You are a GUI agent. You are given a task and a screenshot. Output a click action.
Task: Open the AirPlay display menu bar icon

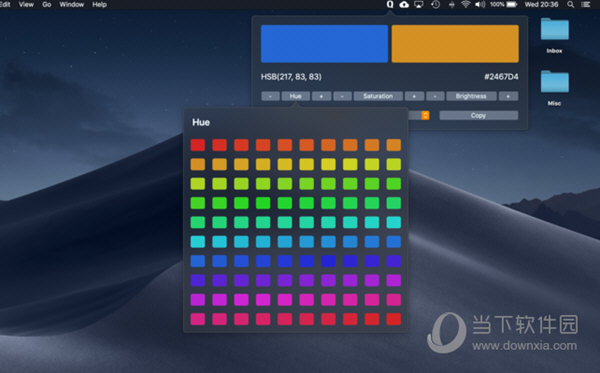pos(419,5)
